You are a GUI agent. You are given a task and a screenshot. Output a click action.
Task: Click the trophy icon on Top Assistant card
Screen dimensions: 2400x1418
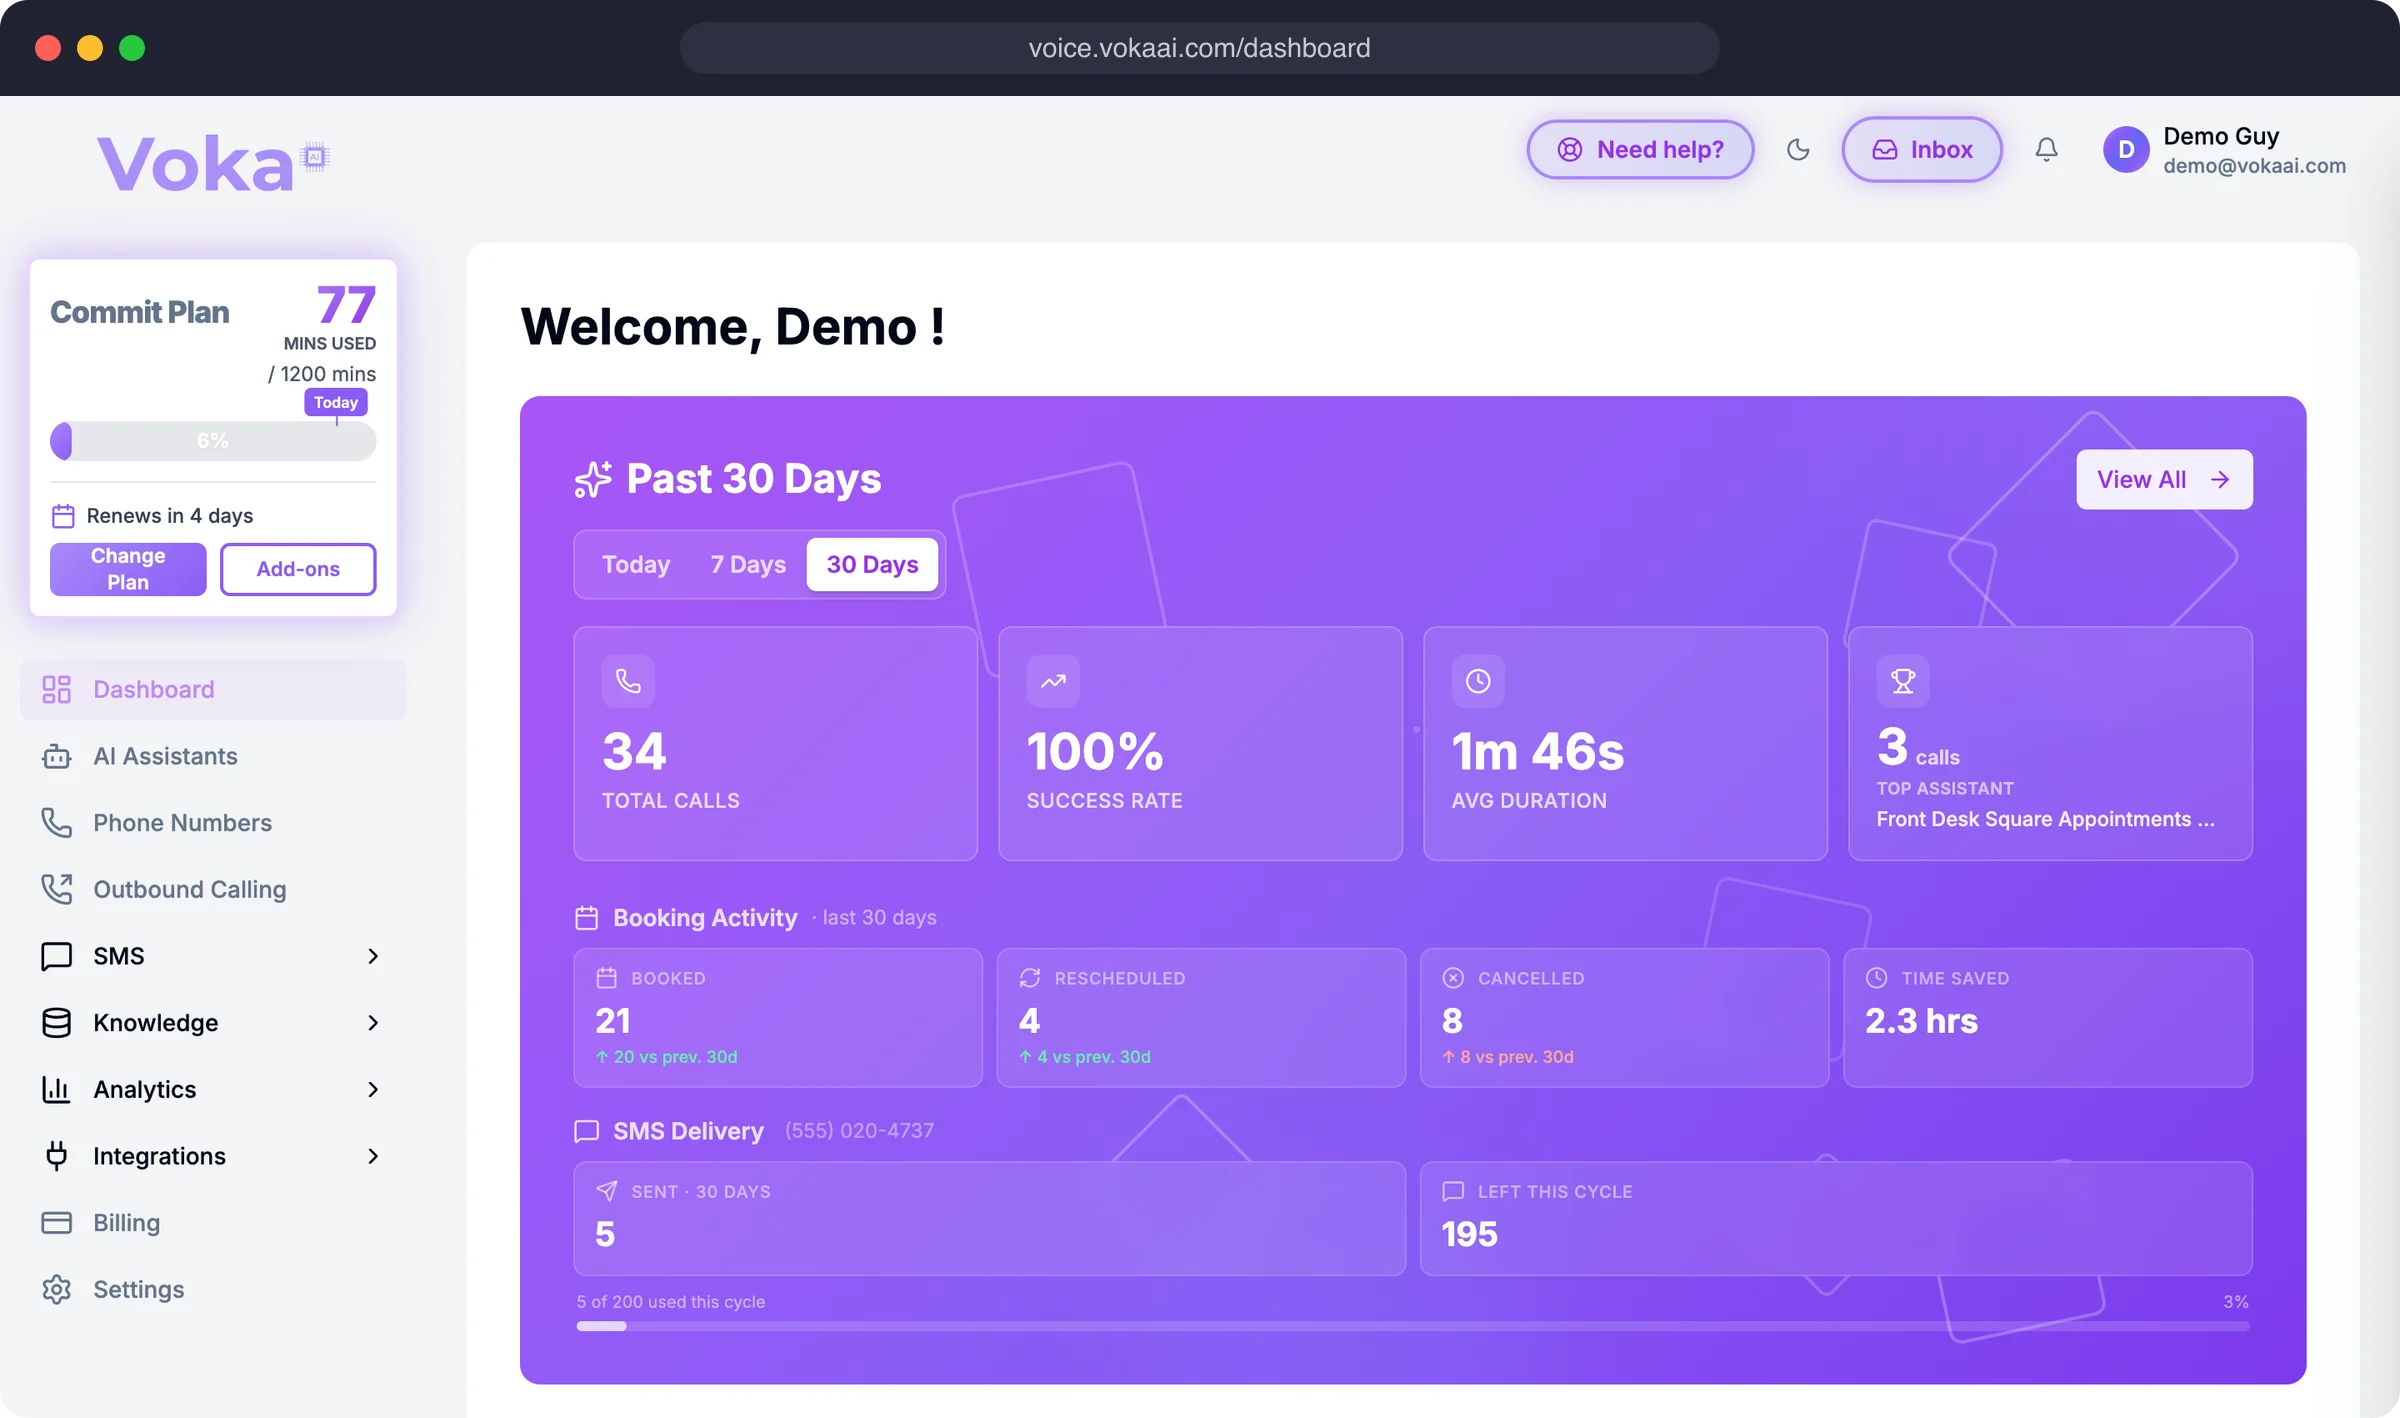[x=1903, y=681]
